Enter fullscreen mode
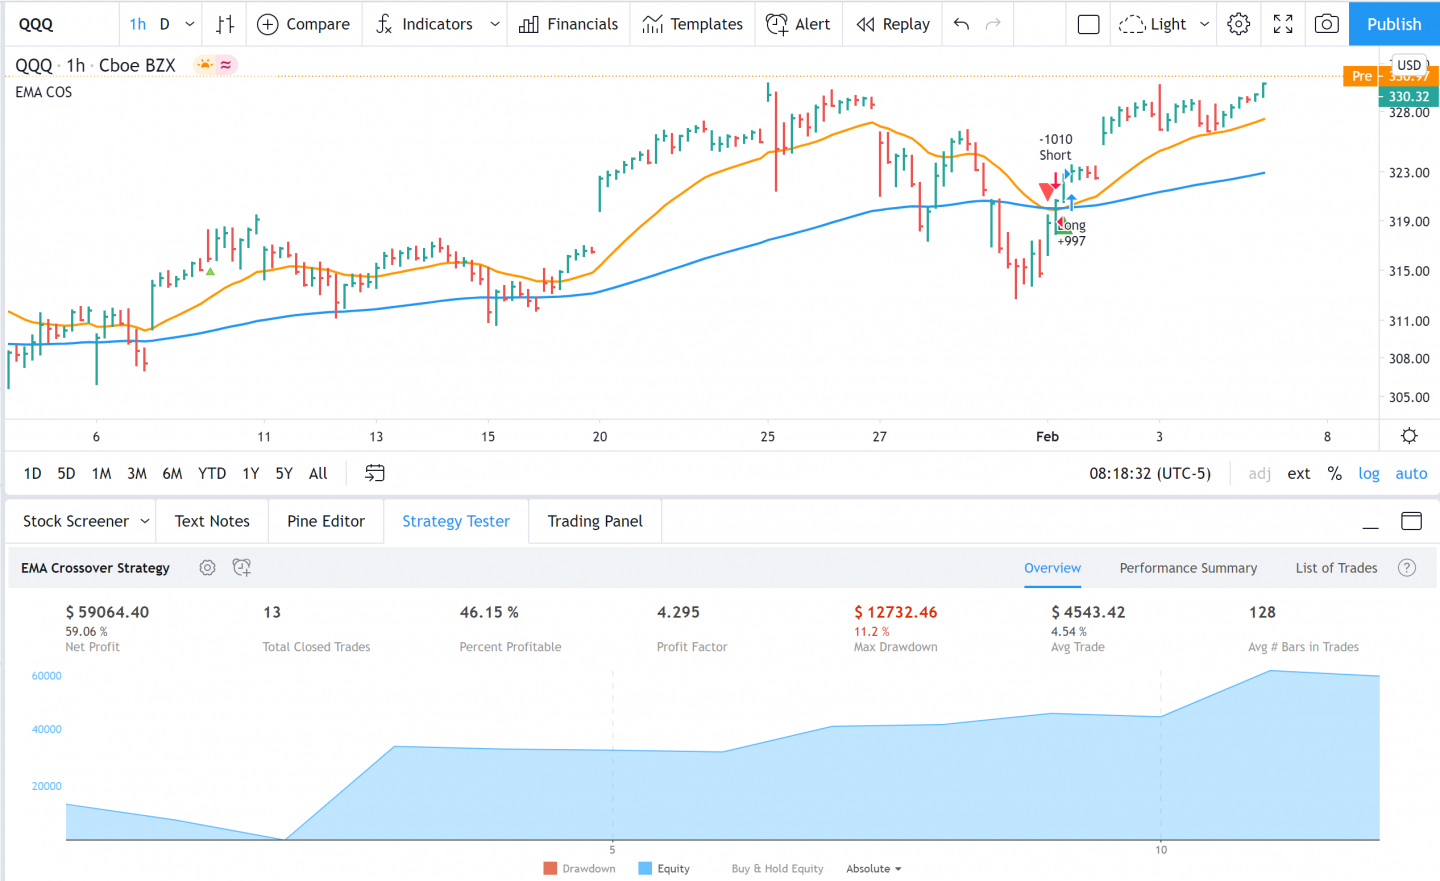Image resolution: width=1440 pixels, height=881 pixels. click(x=1283, y=24)
